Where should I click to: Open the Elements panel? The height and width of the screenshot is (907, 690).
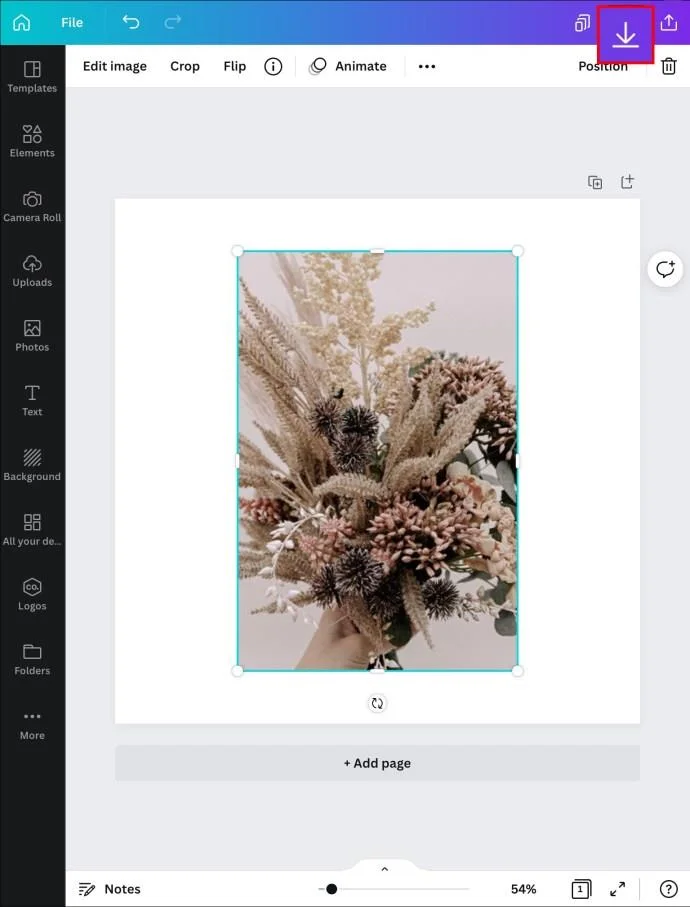click(32, 142)
